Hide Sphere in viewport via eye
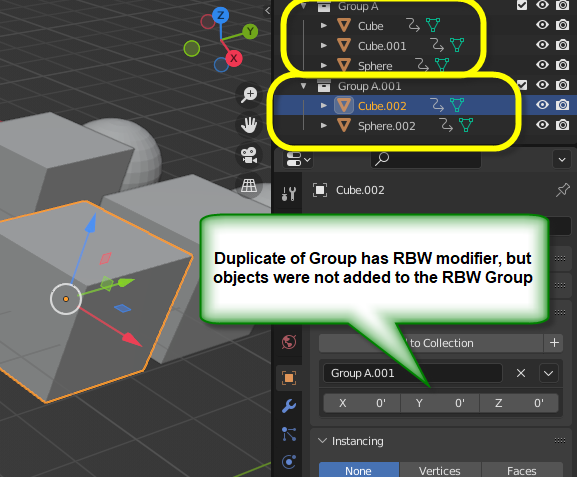The width and height of the screenshot is (577, 477). click(542, 64)
